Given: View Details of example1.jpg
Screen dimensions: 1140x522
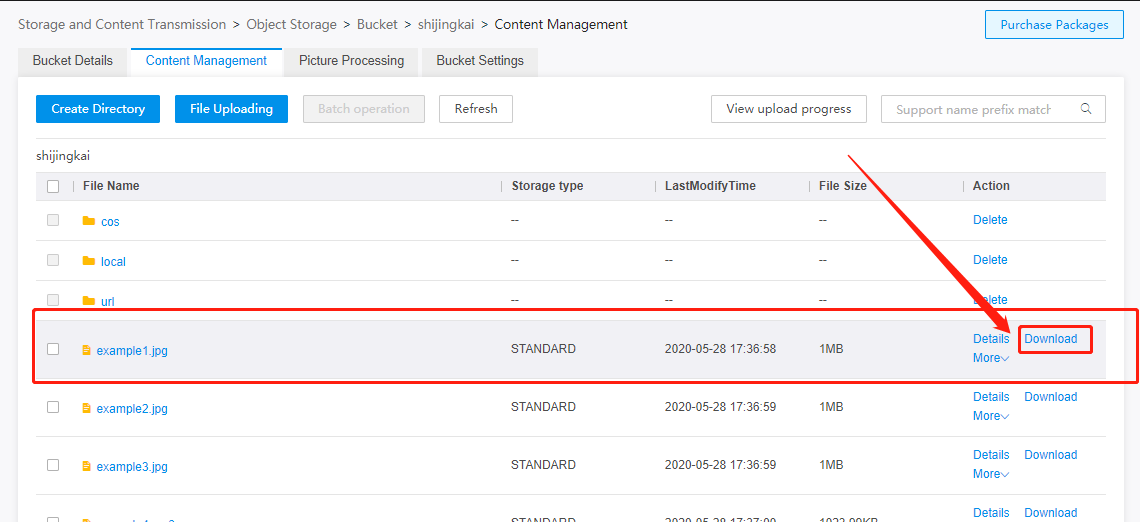Looking at the screenshot, I should click(x=991, y=339).
